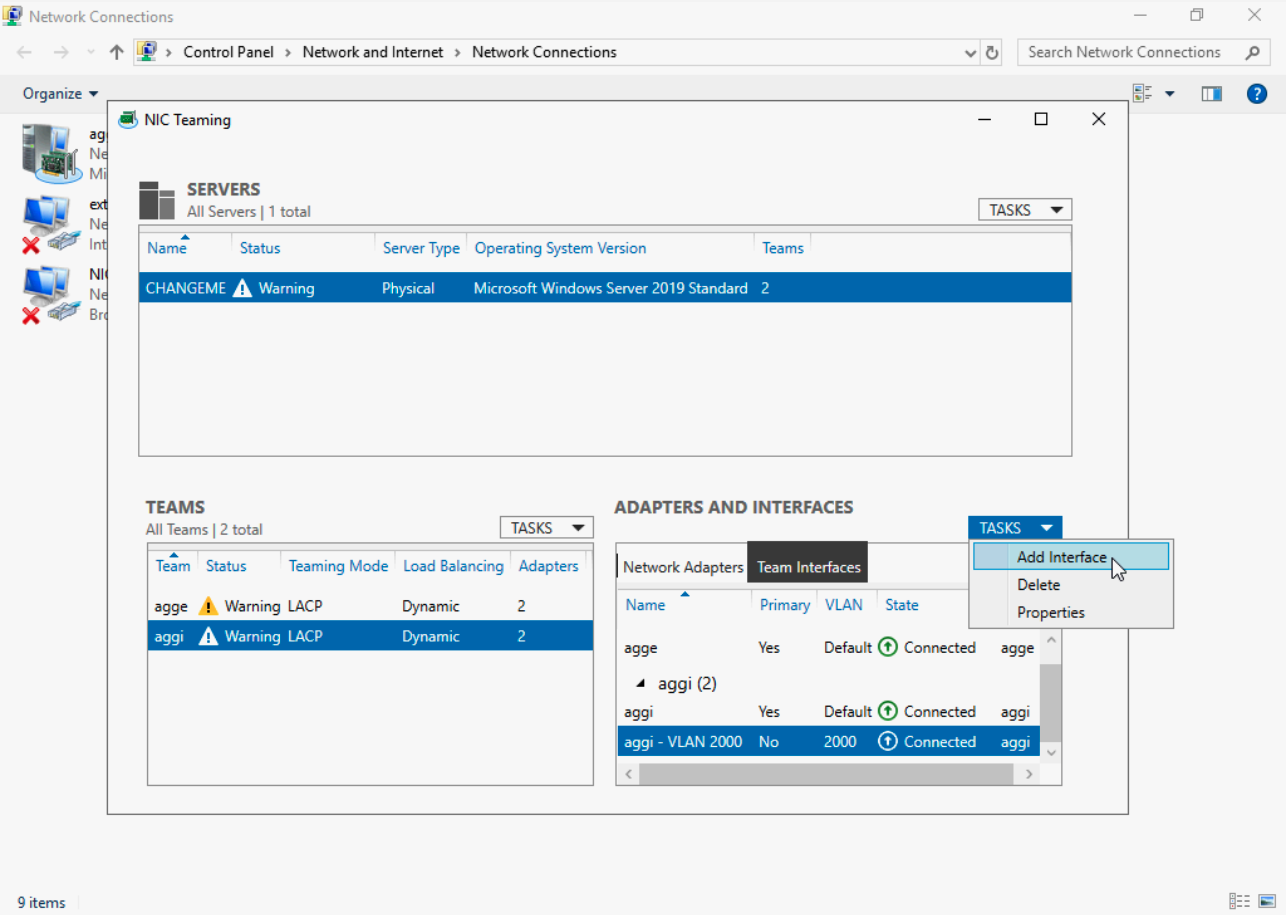Image resolution: width=1286 pixels, height=915 pixels.
Task: Click the large icons view in status bar
Action: click(1266, 901)
